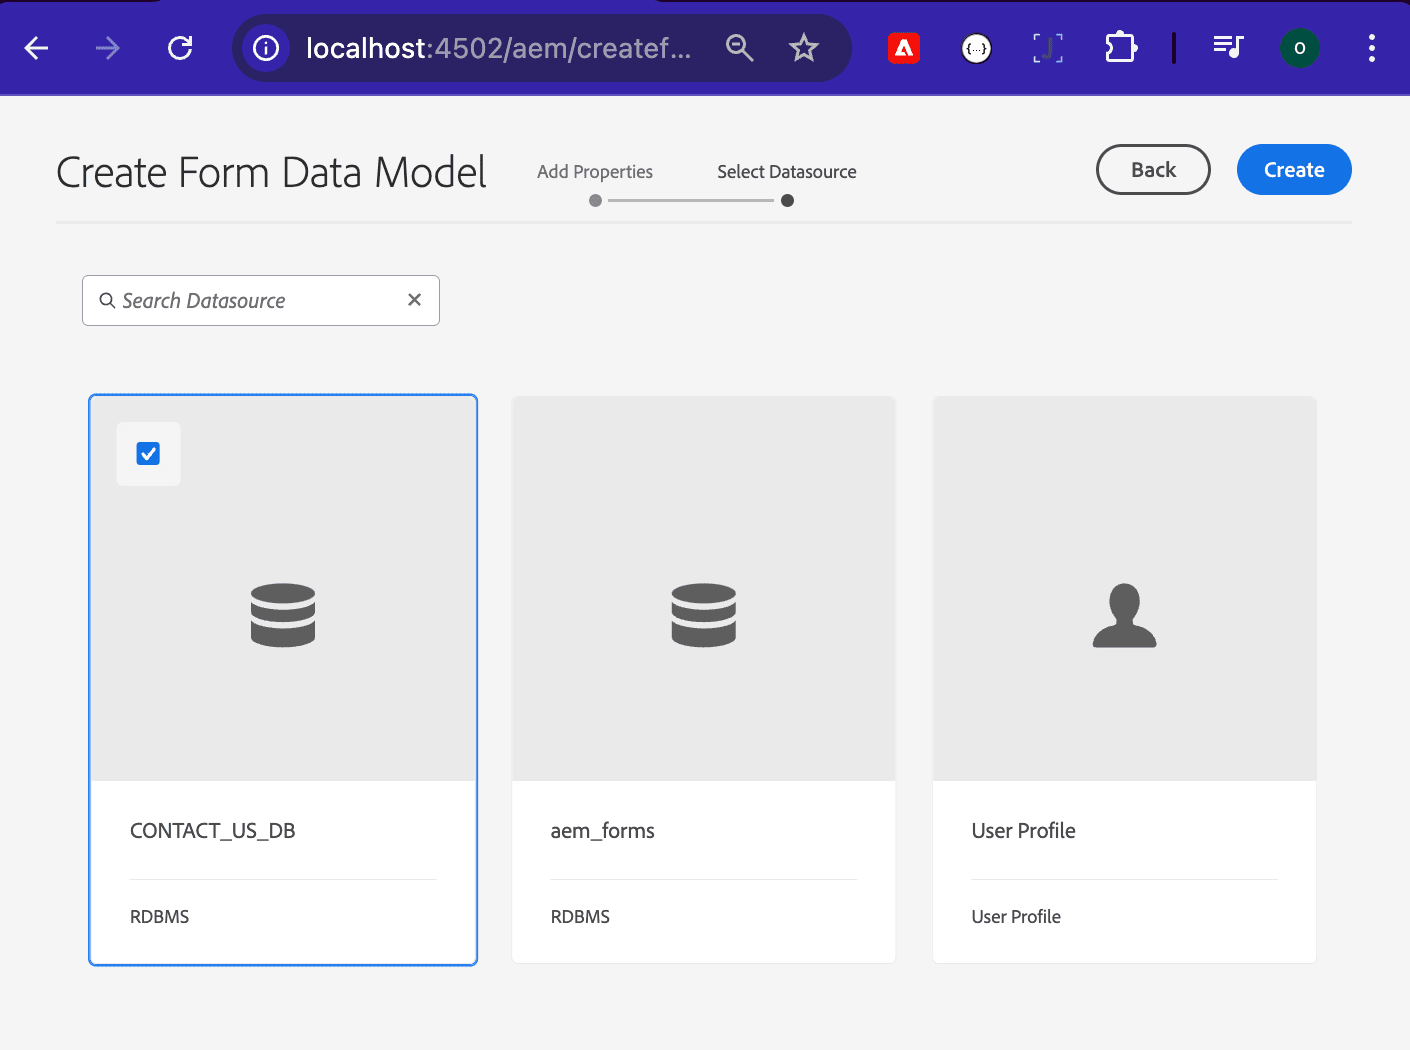This screenshot has height=1050, width=1410.
Task: Click the CONTACT_US_DB database icon
Action: 283,615
